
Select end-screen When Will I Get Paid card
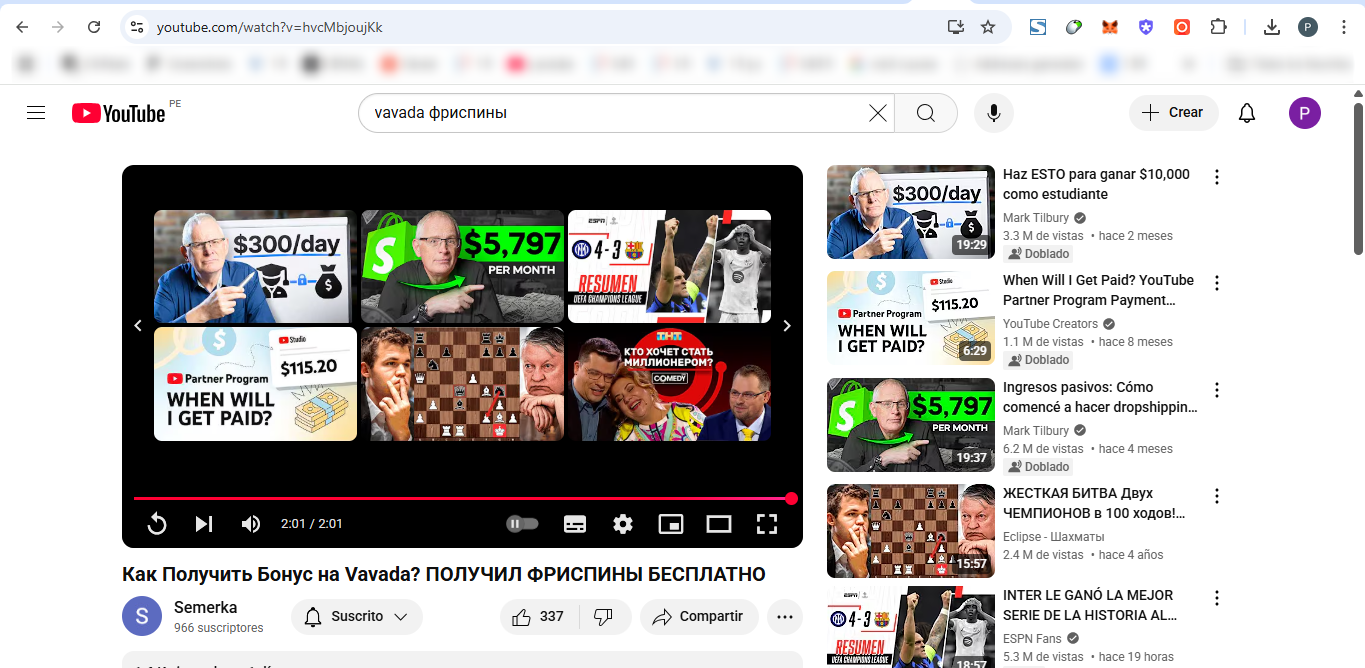pos(255,384)
